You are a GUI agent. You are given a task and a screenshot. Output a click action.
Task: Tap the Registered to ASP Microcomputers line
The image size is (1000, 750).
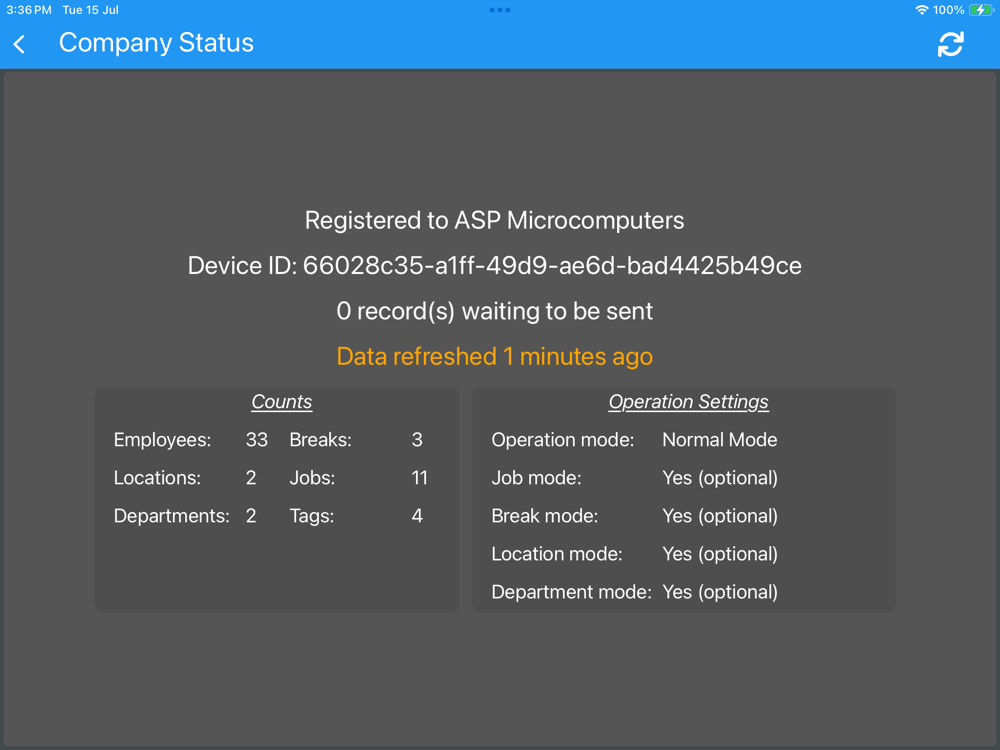[494, 221]
